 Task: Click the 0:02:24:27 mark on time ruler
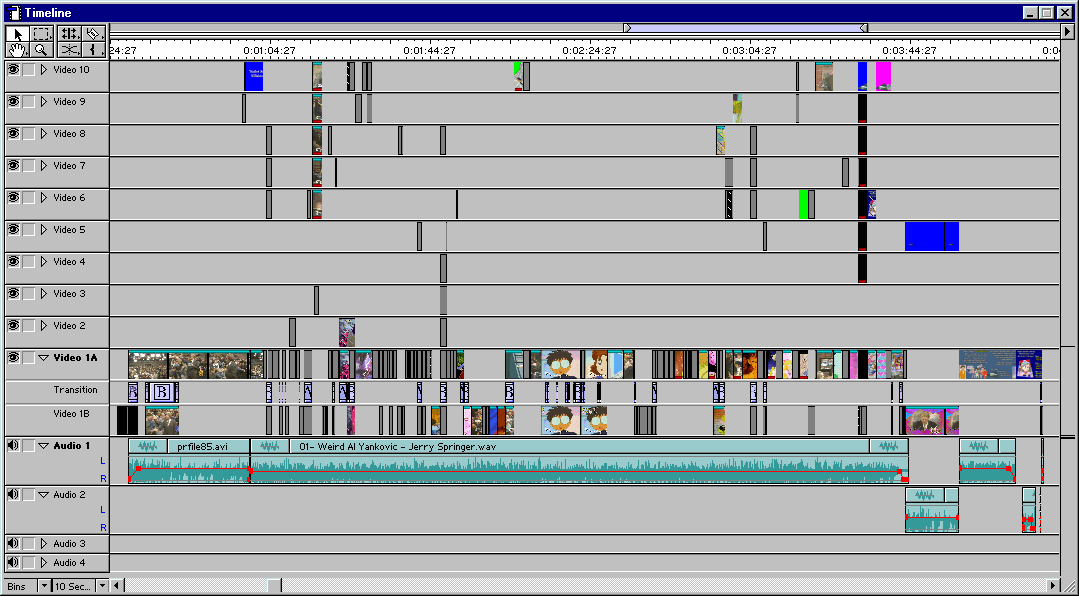[589, 50]
